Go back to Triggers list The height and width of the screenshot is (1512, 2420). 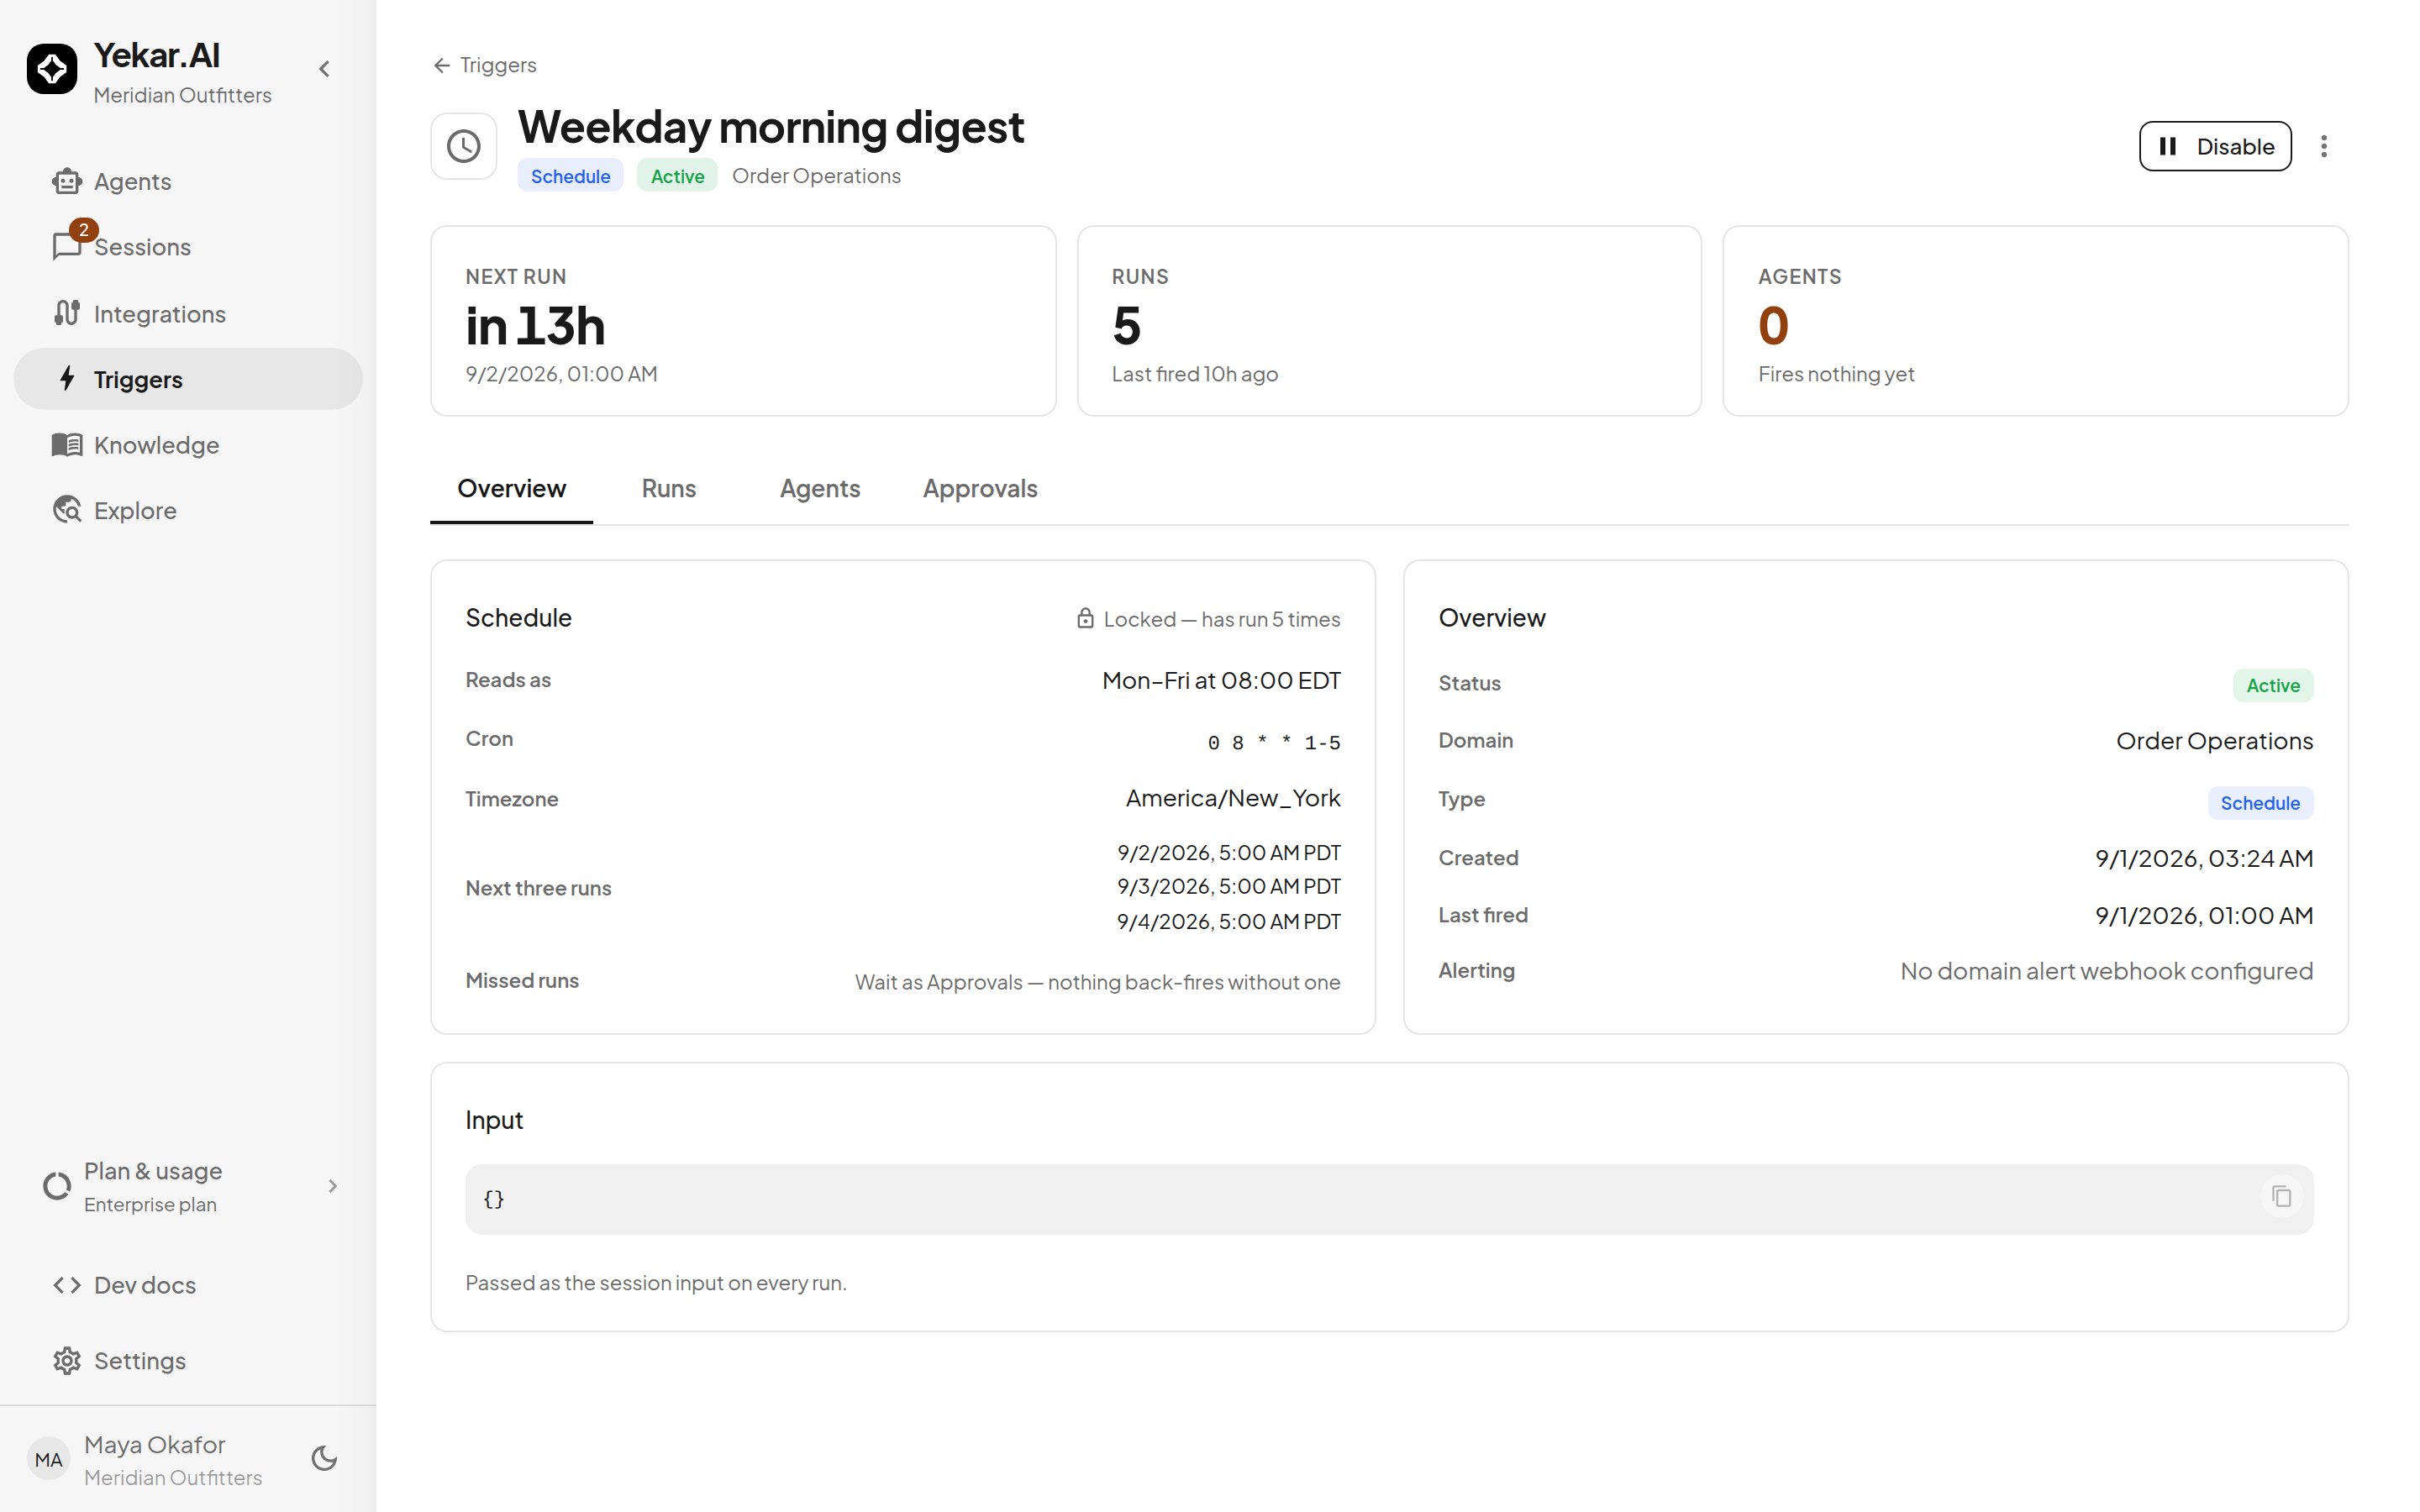(x=485, y=65)
